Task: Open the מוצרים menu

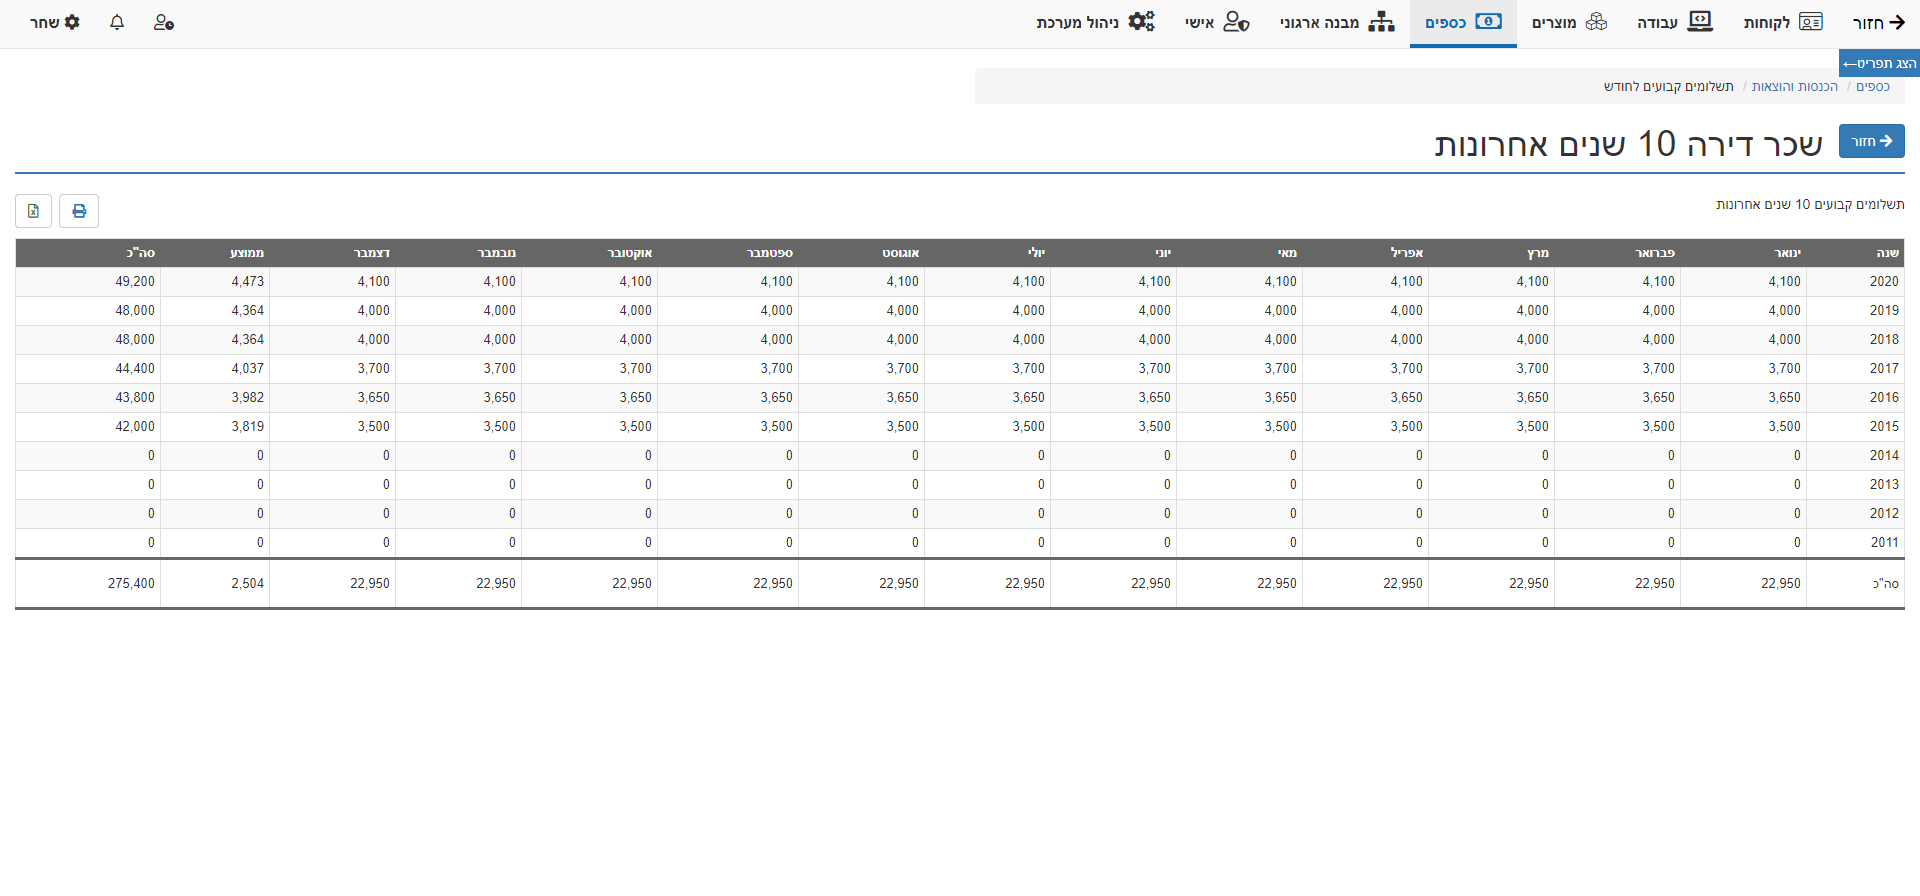Action: pos(1570,22)
